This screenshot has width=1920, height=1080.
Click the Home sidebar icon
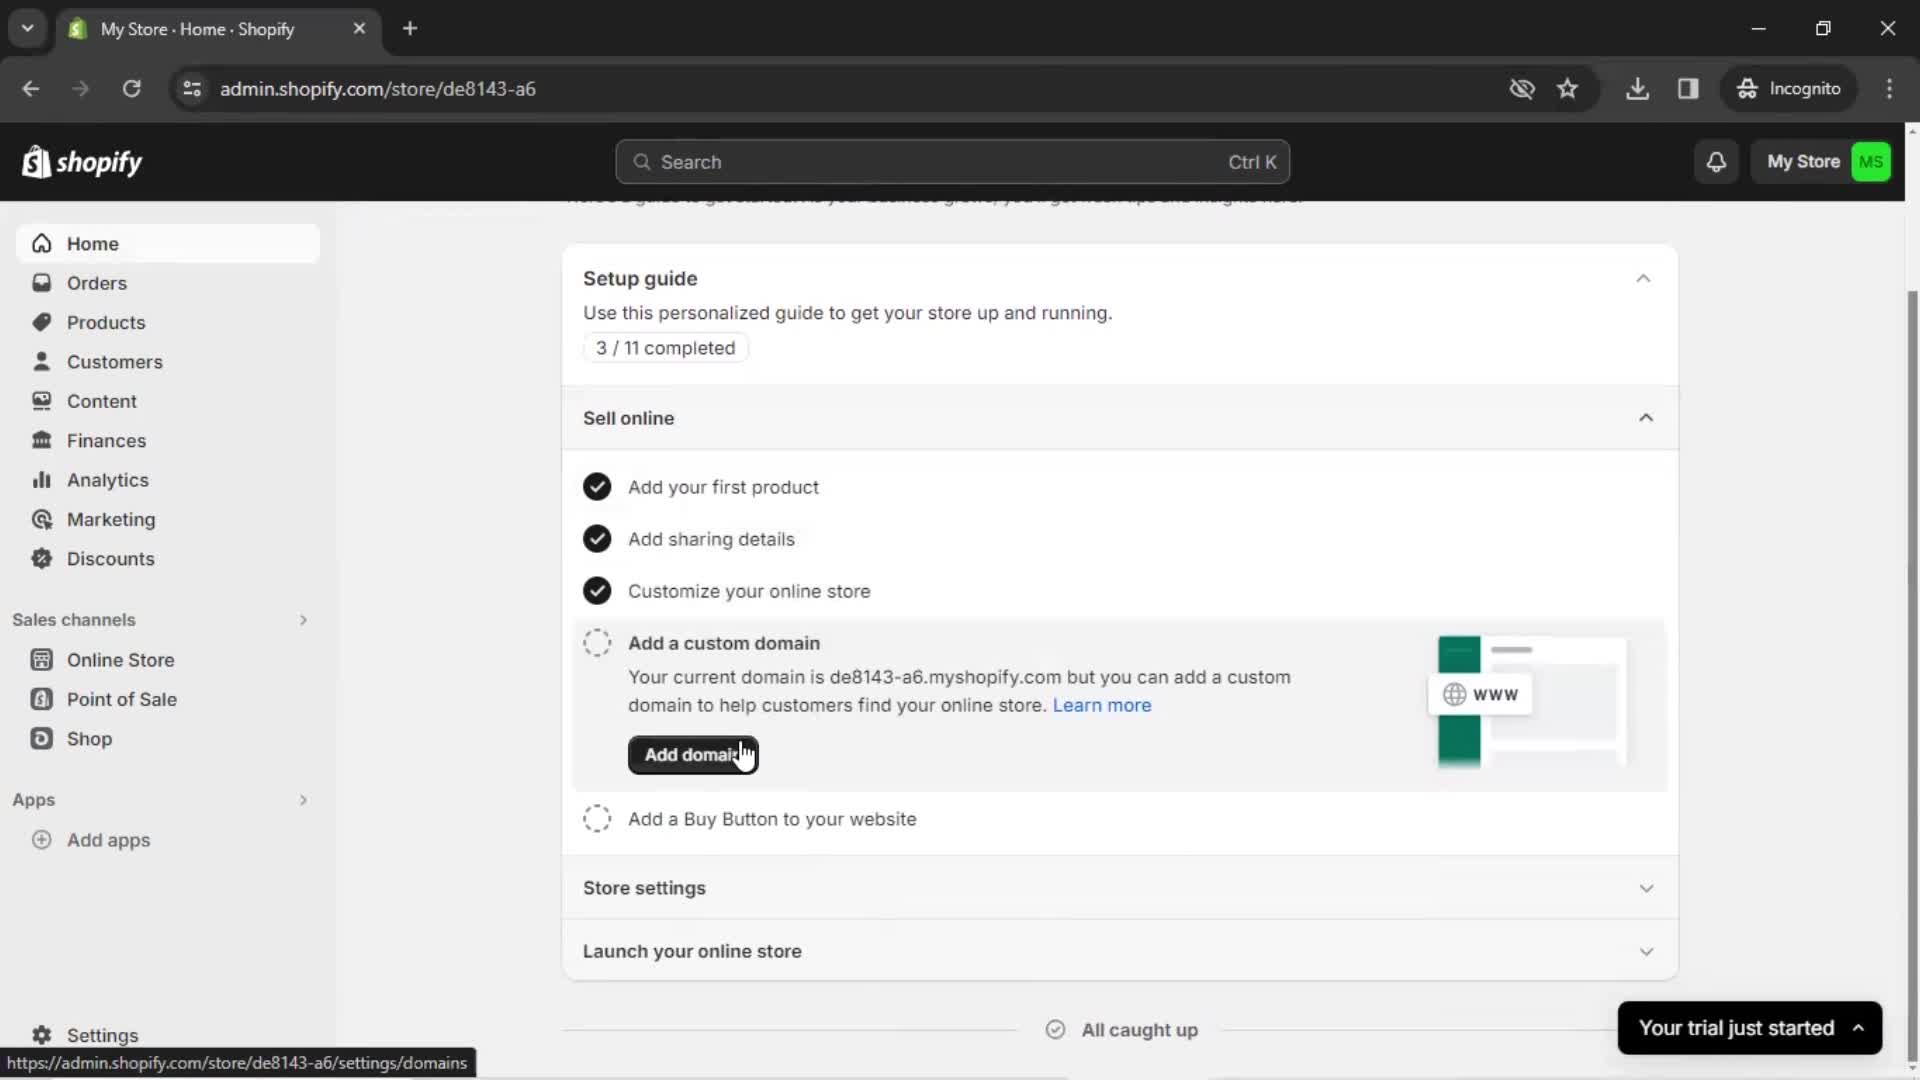point(40,243)
